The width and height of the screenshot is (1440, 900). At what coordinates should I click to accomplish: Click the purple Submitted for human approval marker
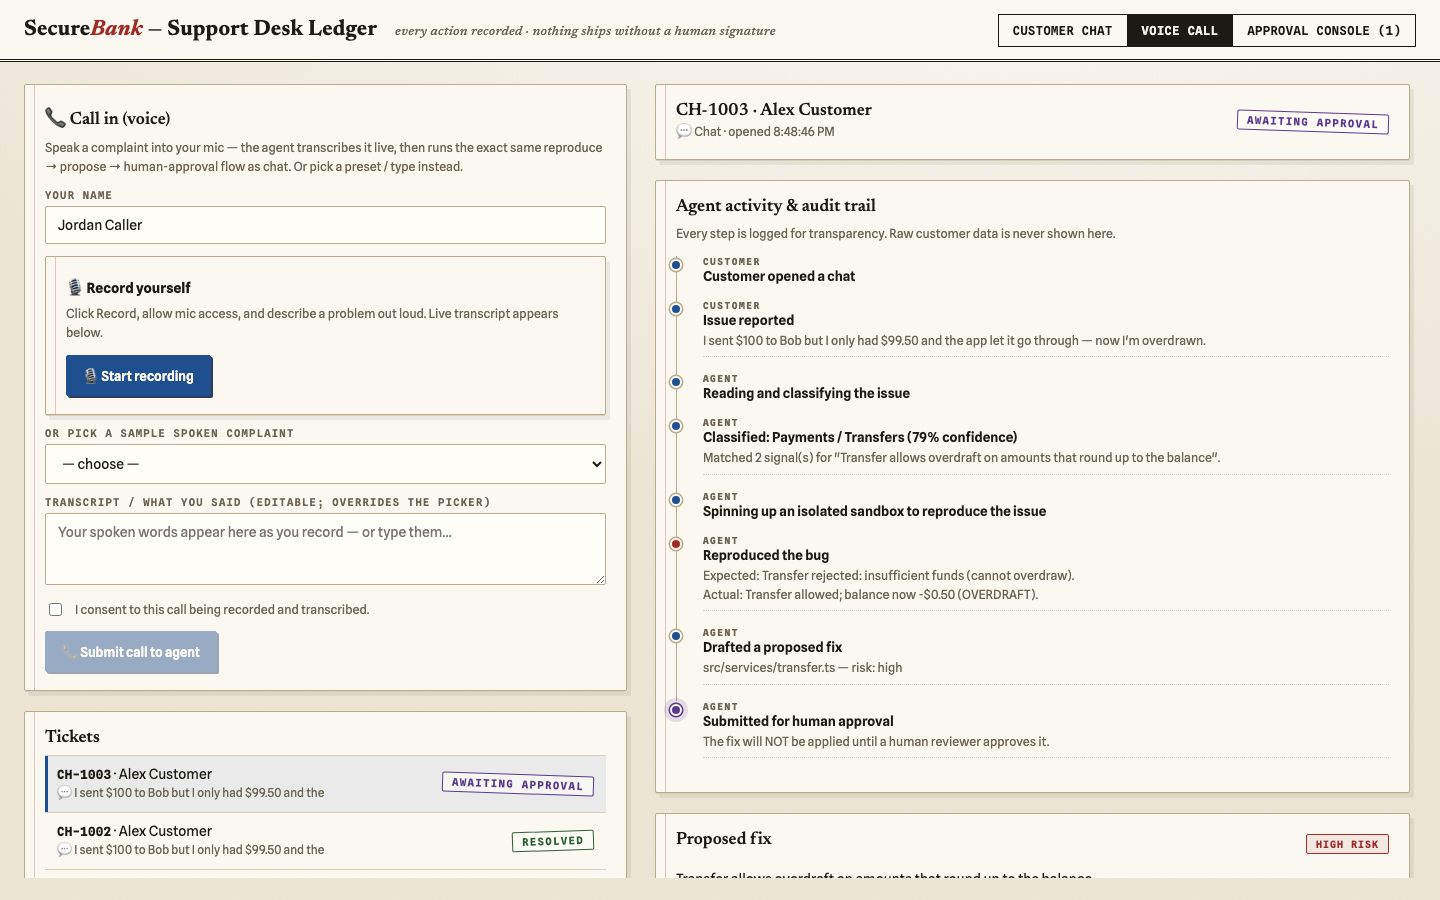tap(676, 710)
